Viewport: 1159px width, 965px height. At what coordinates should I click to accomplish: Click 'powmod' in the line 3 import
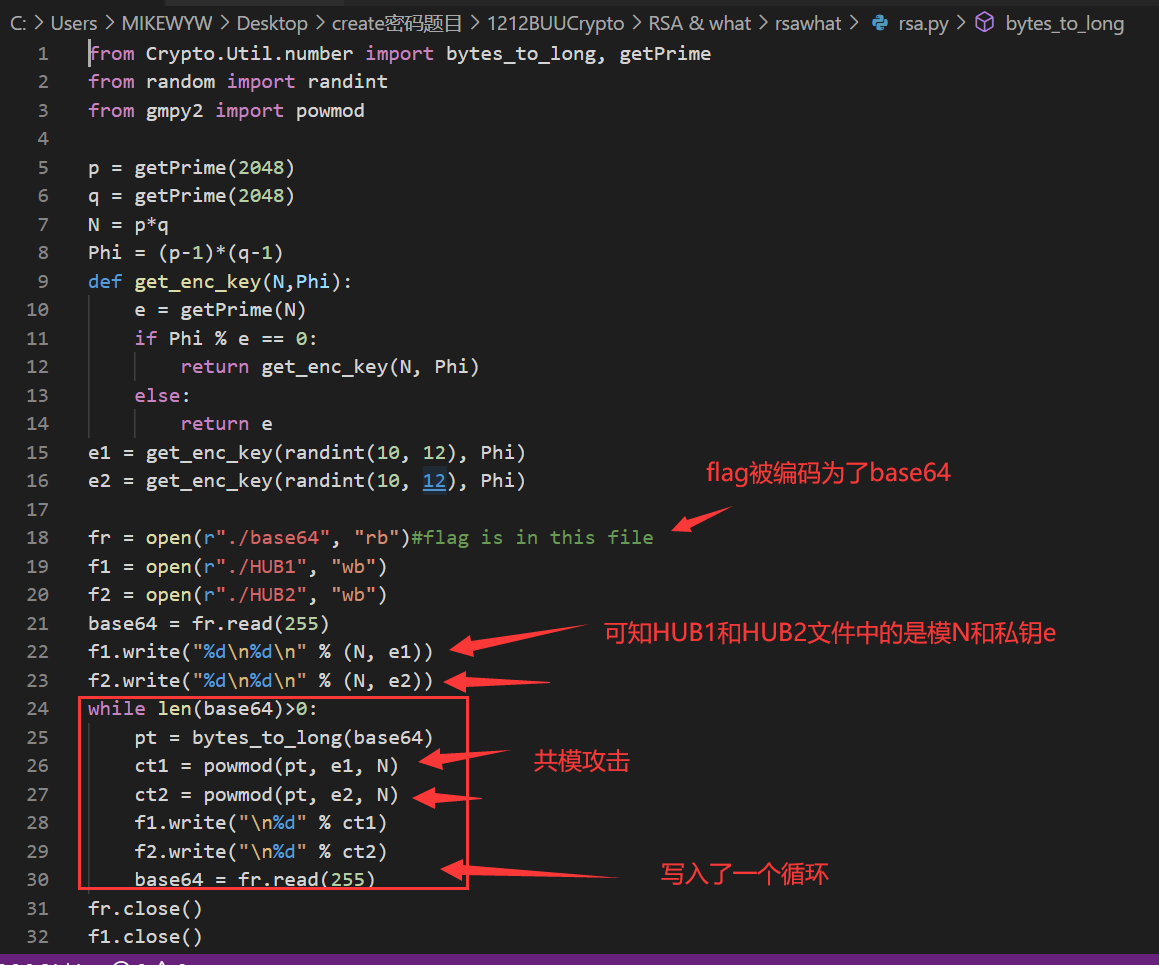(330, 111)
